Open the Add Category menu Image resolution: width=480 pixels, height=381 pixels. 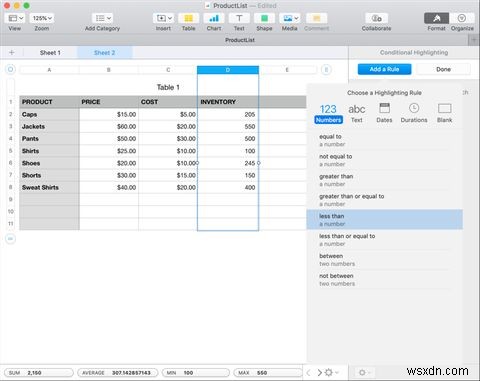102,18
